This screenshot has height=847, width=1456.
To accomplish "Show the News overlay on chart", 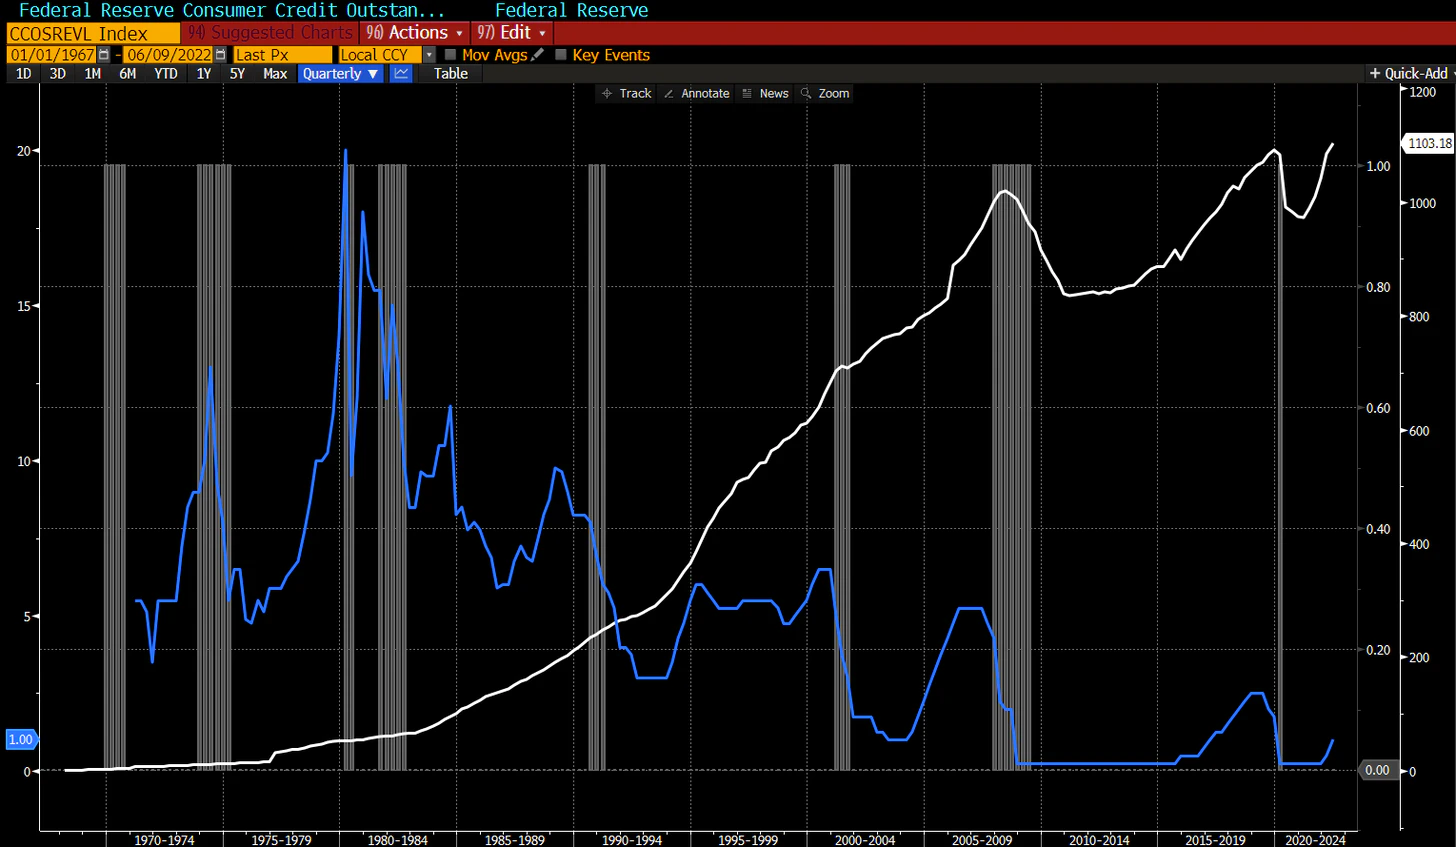I will (765, 93).
